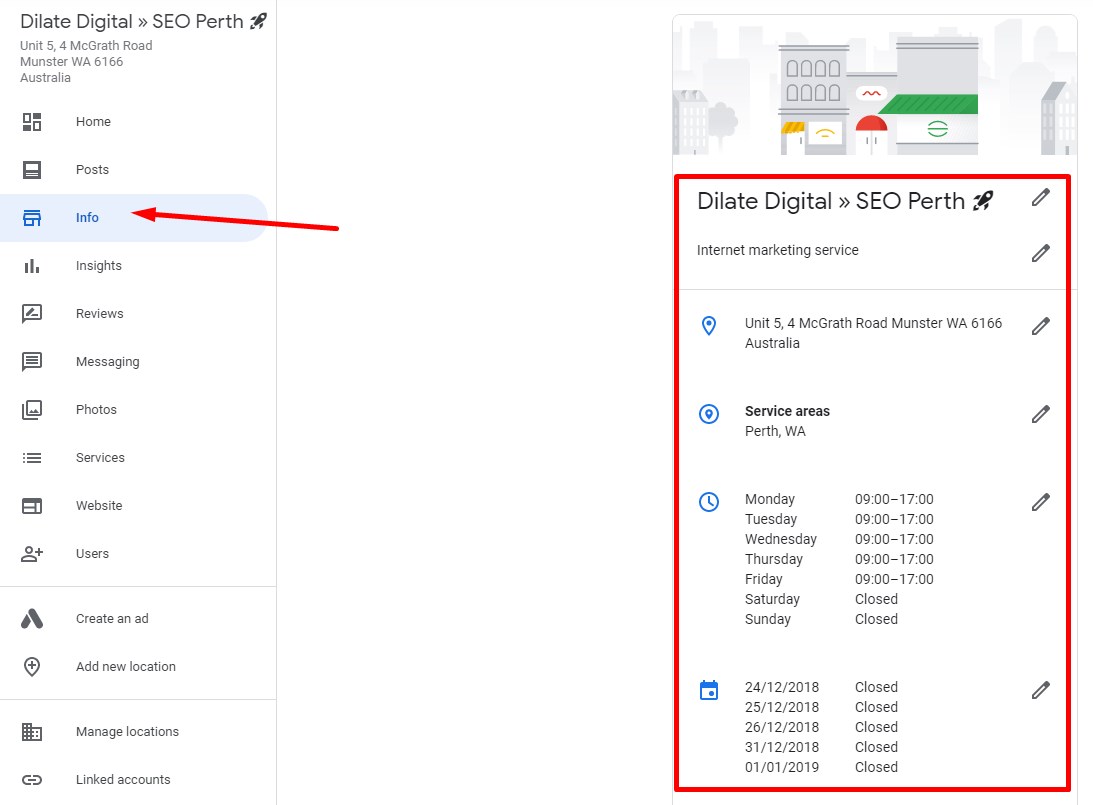Click the Monday hours row

(839, 499)
